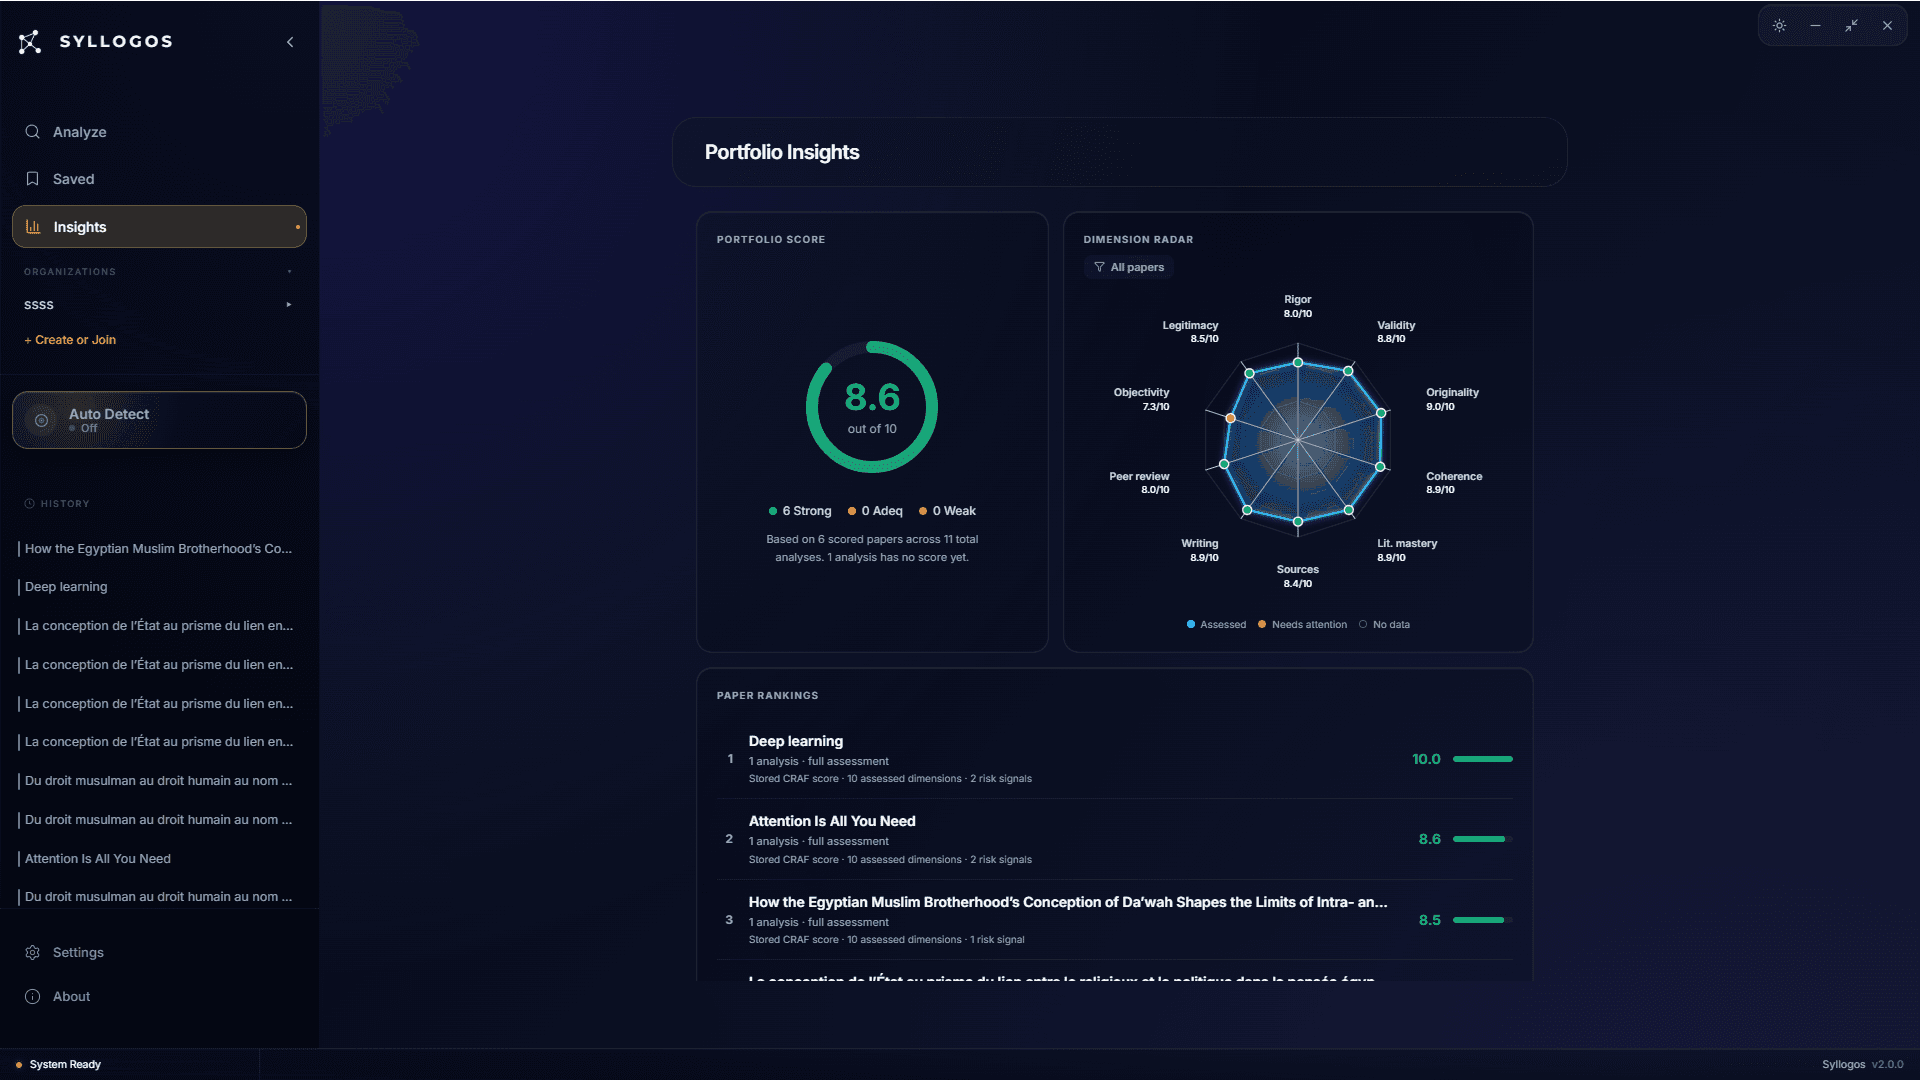Click the Rigor 8.0/10 radar label
The width and height of the screenshot is (1920, 1080).
click(x=1298, y=307)
